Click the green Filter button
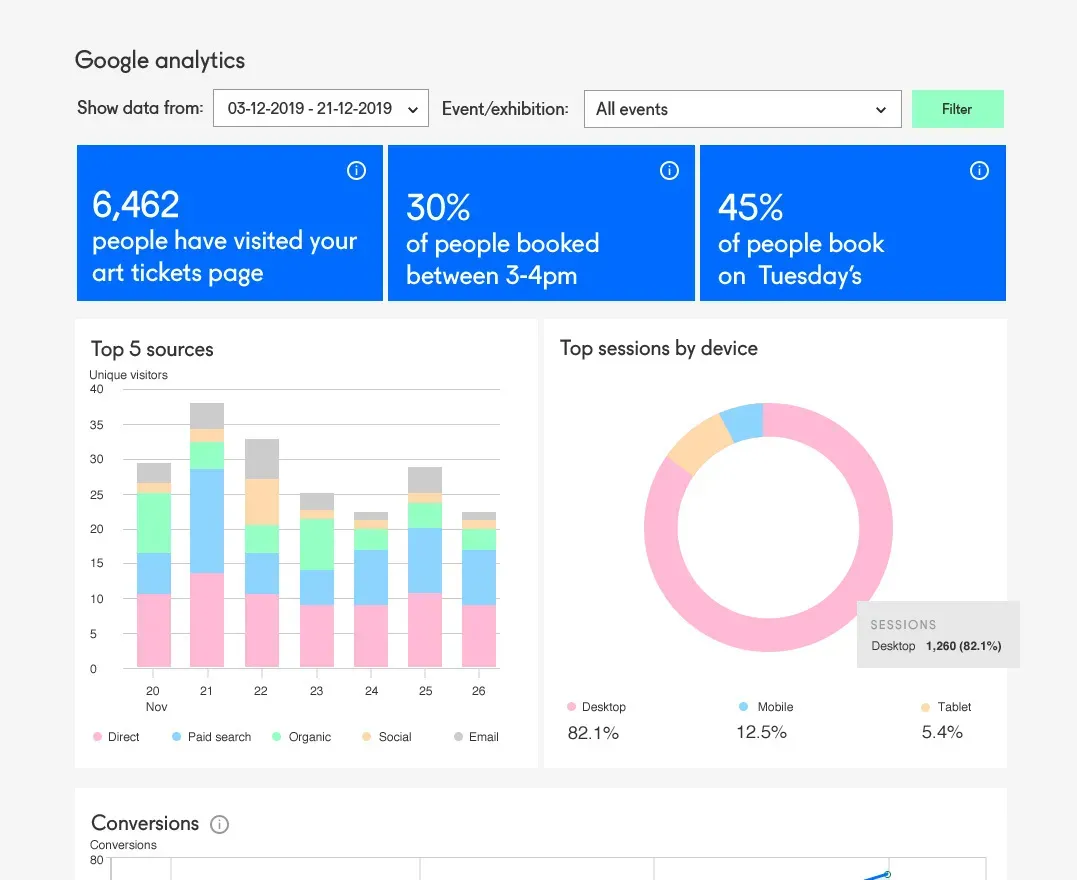 click(x=956, y=108)
